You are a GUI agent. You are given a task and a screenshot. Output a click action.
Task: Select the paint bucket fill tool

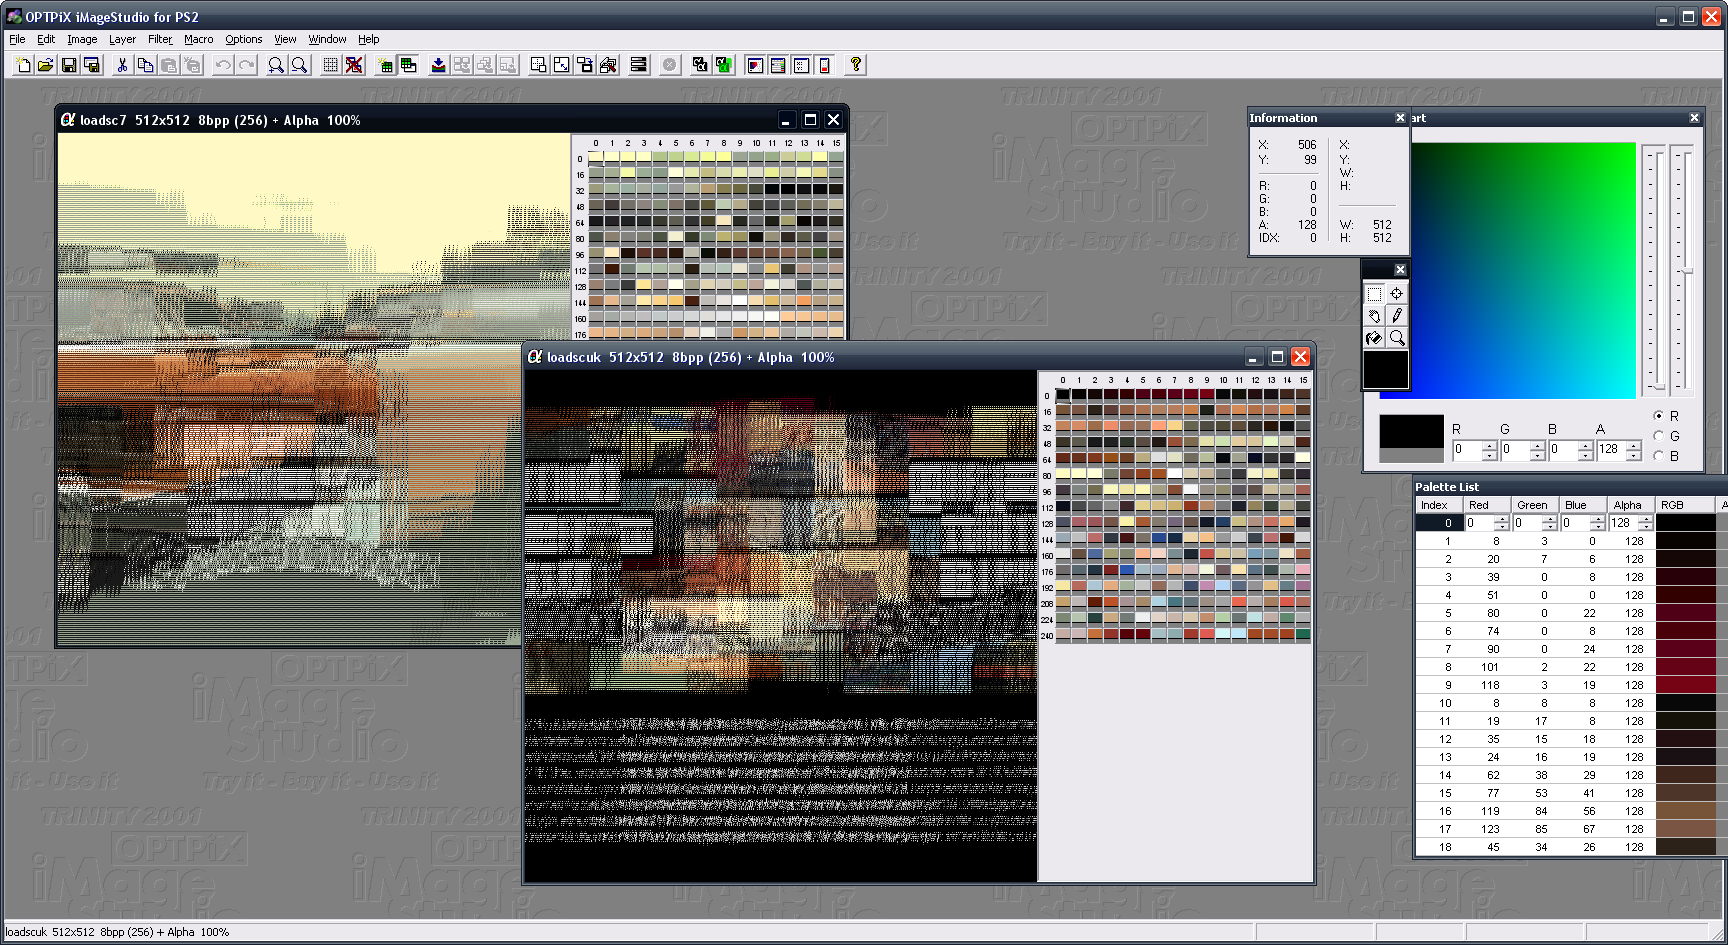(x=1374, y=338)
